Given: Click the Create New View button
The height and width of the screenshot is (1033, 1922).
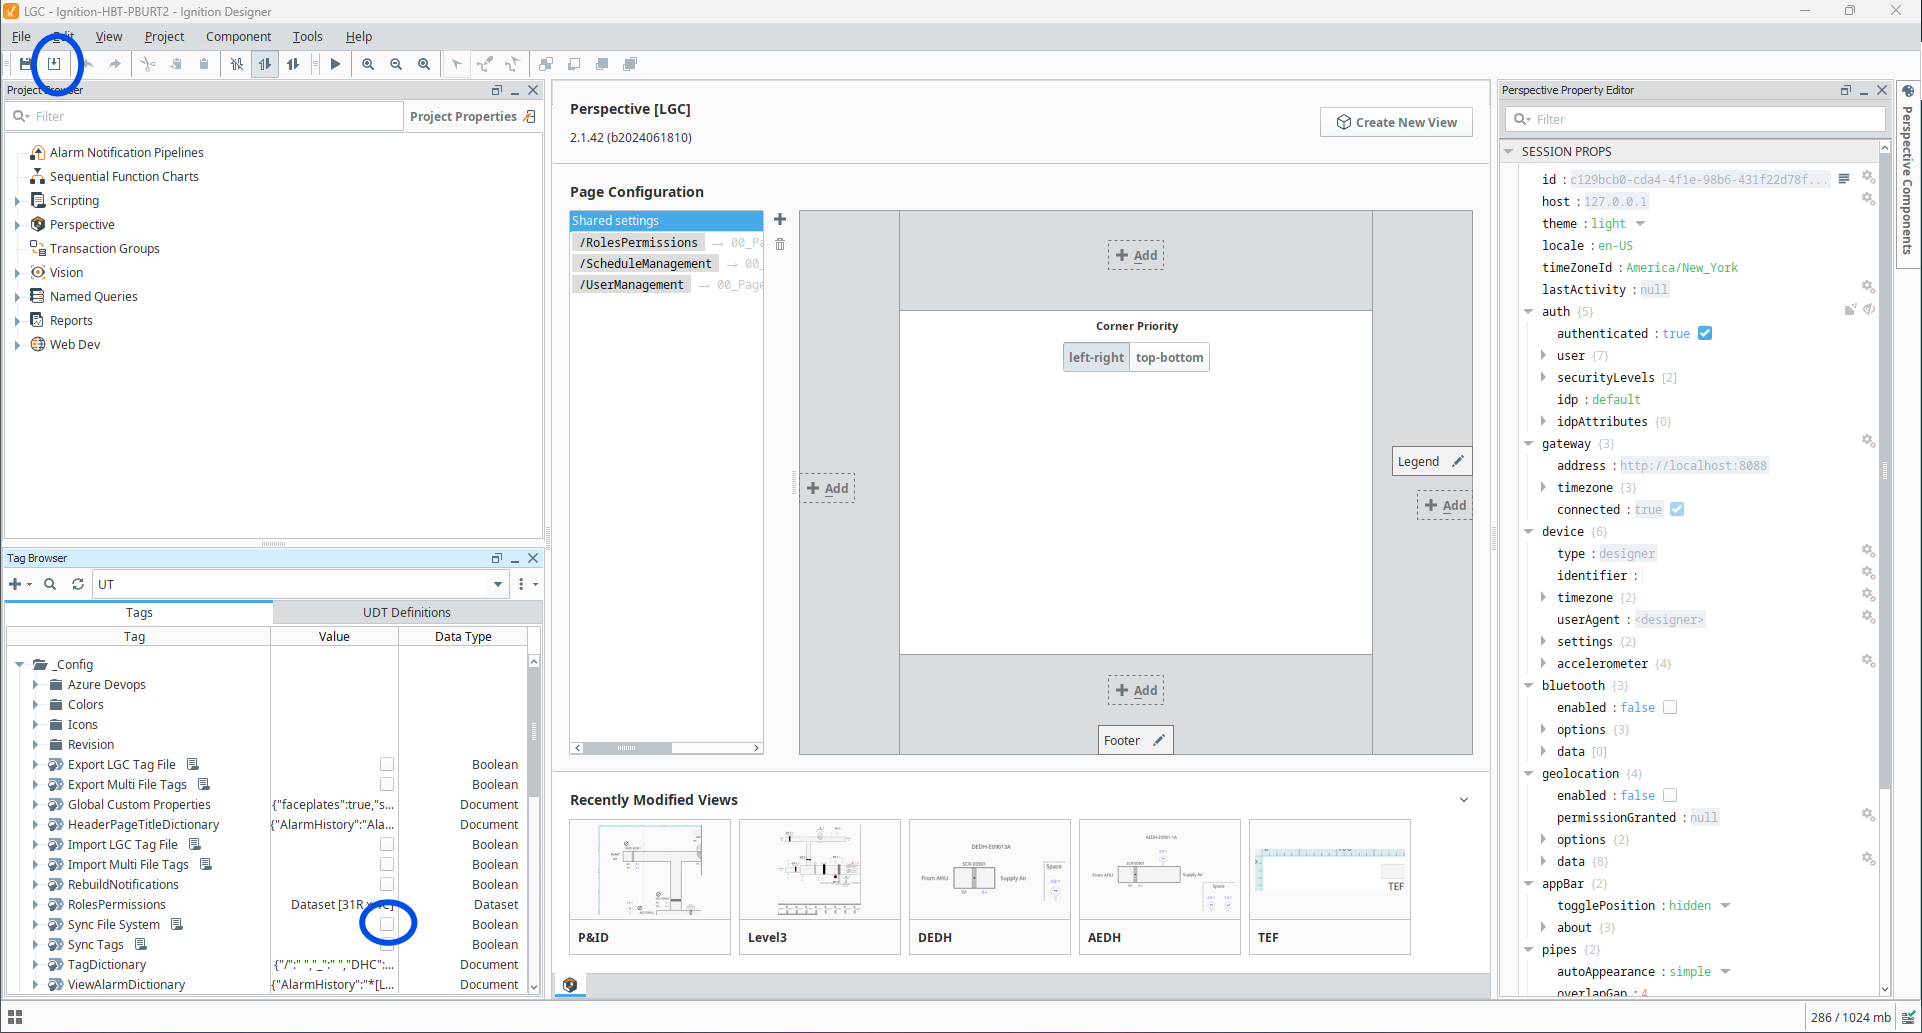Looking at the screenshot, I should click(x=1396, y=122).
